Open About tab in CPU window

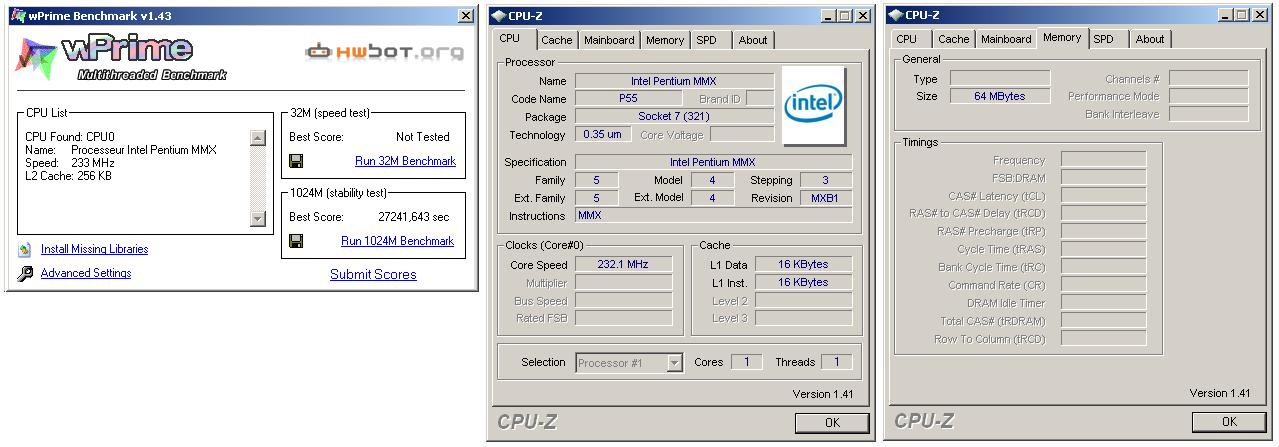tap(753, 40)
